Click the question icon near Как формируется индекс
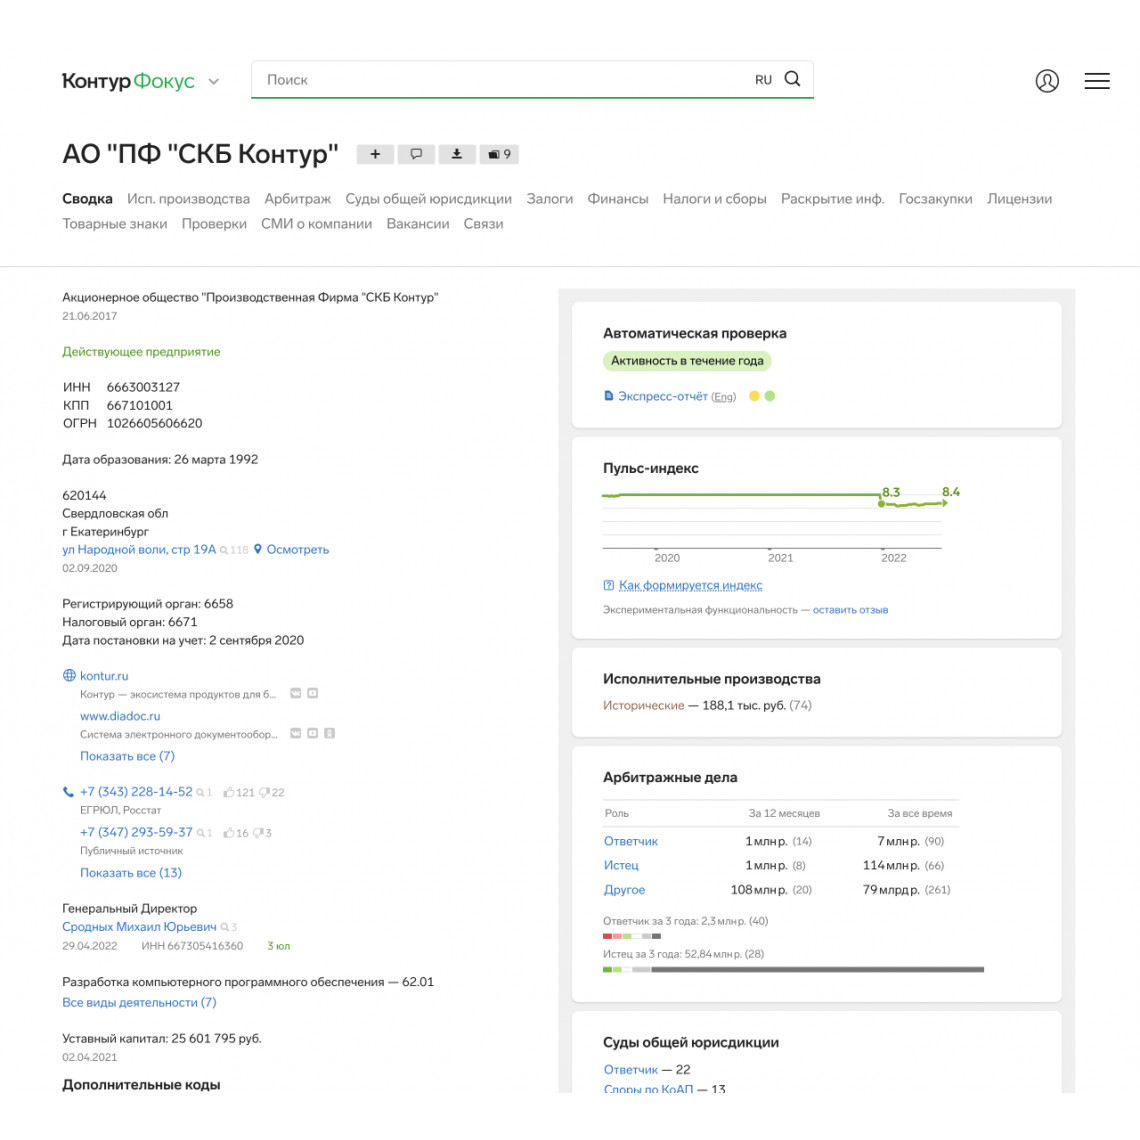 click(x=609, y=585)
